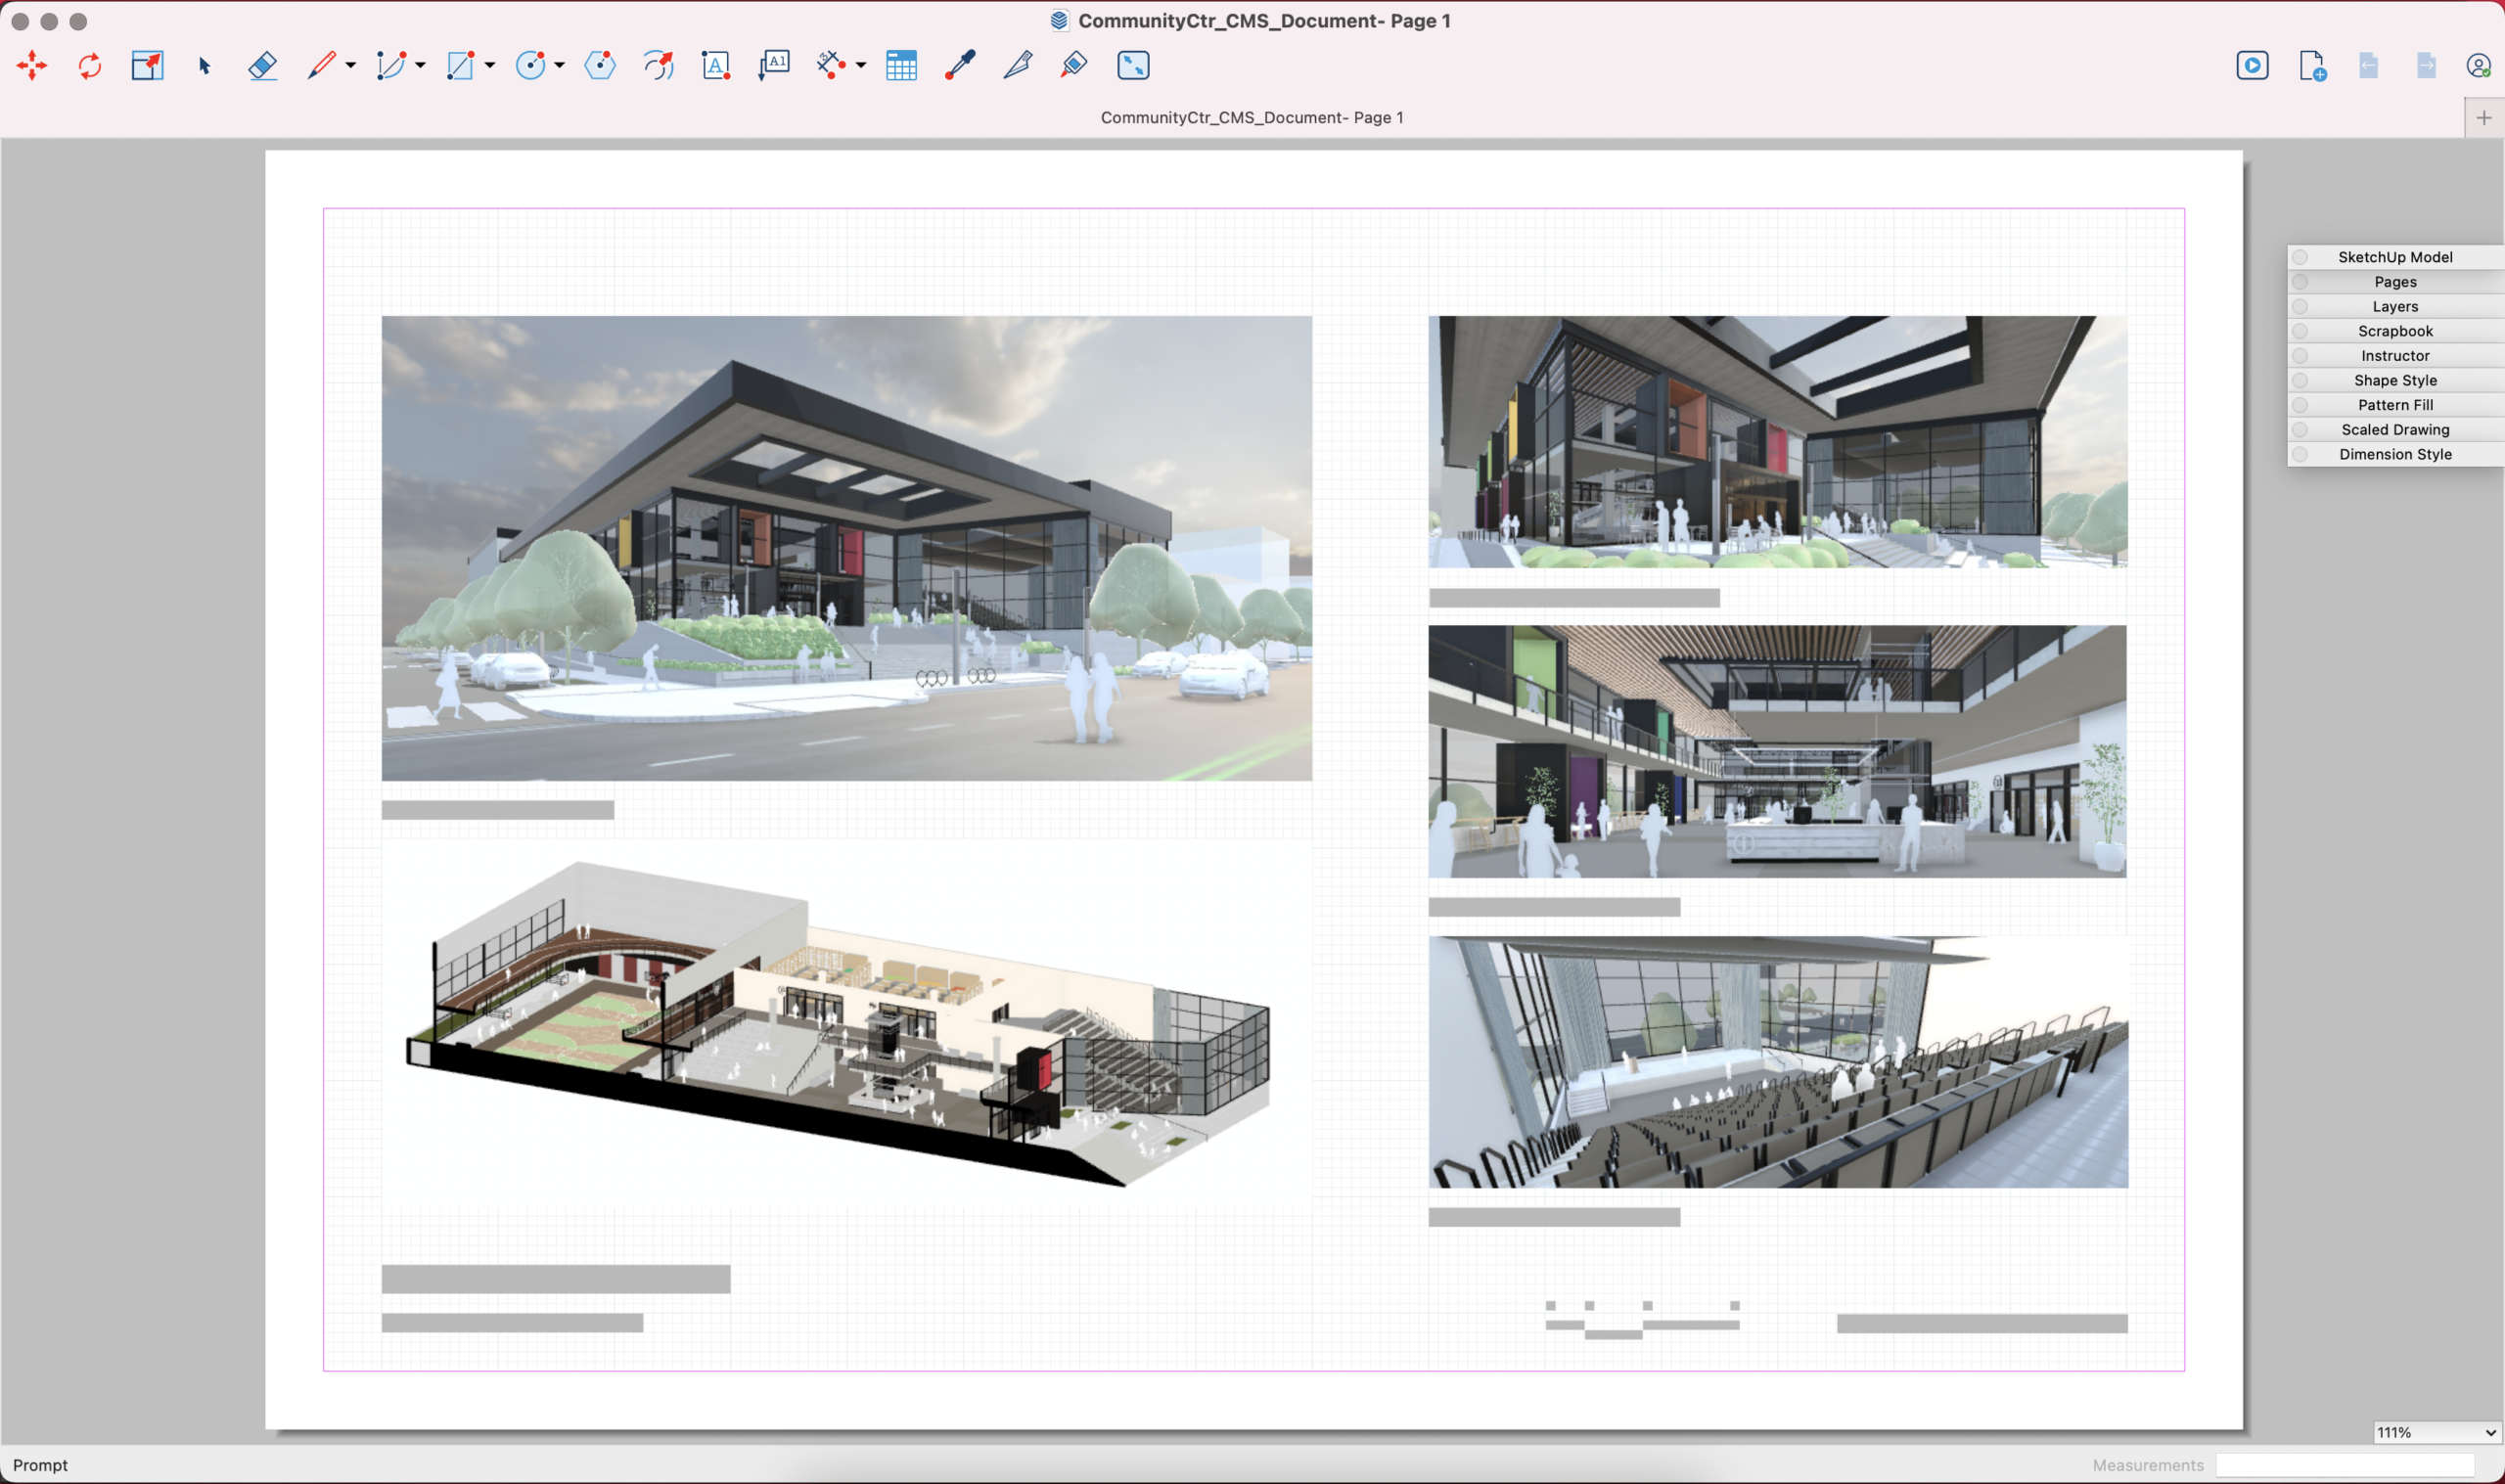Add a new page to the document
Screen dimensions: 2505x1484
(x=2312, y=66)
